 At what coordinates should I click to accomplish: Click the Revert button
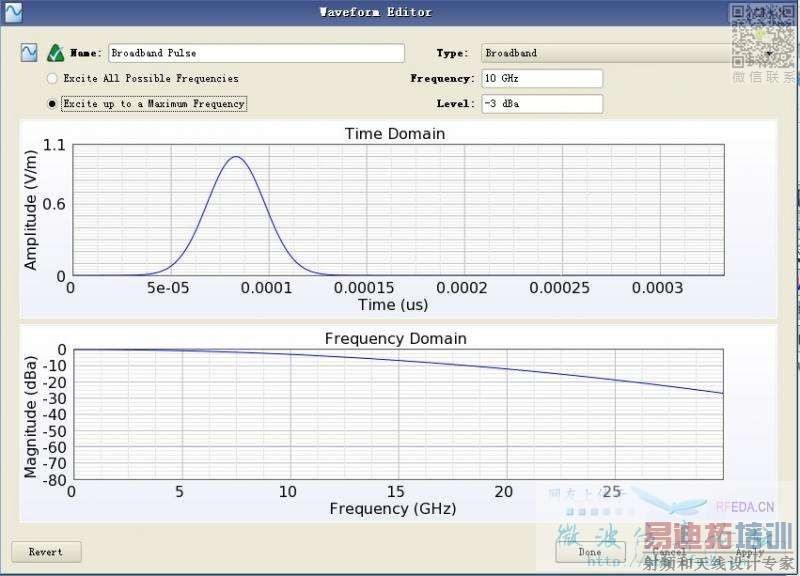[x=46, y=552]
